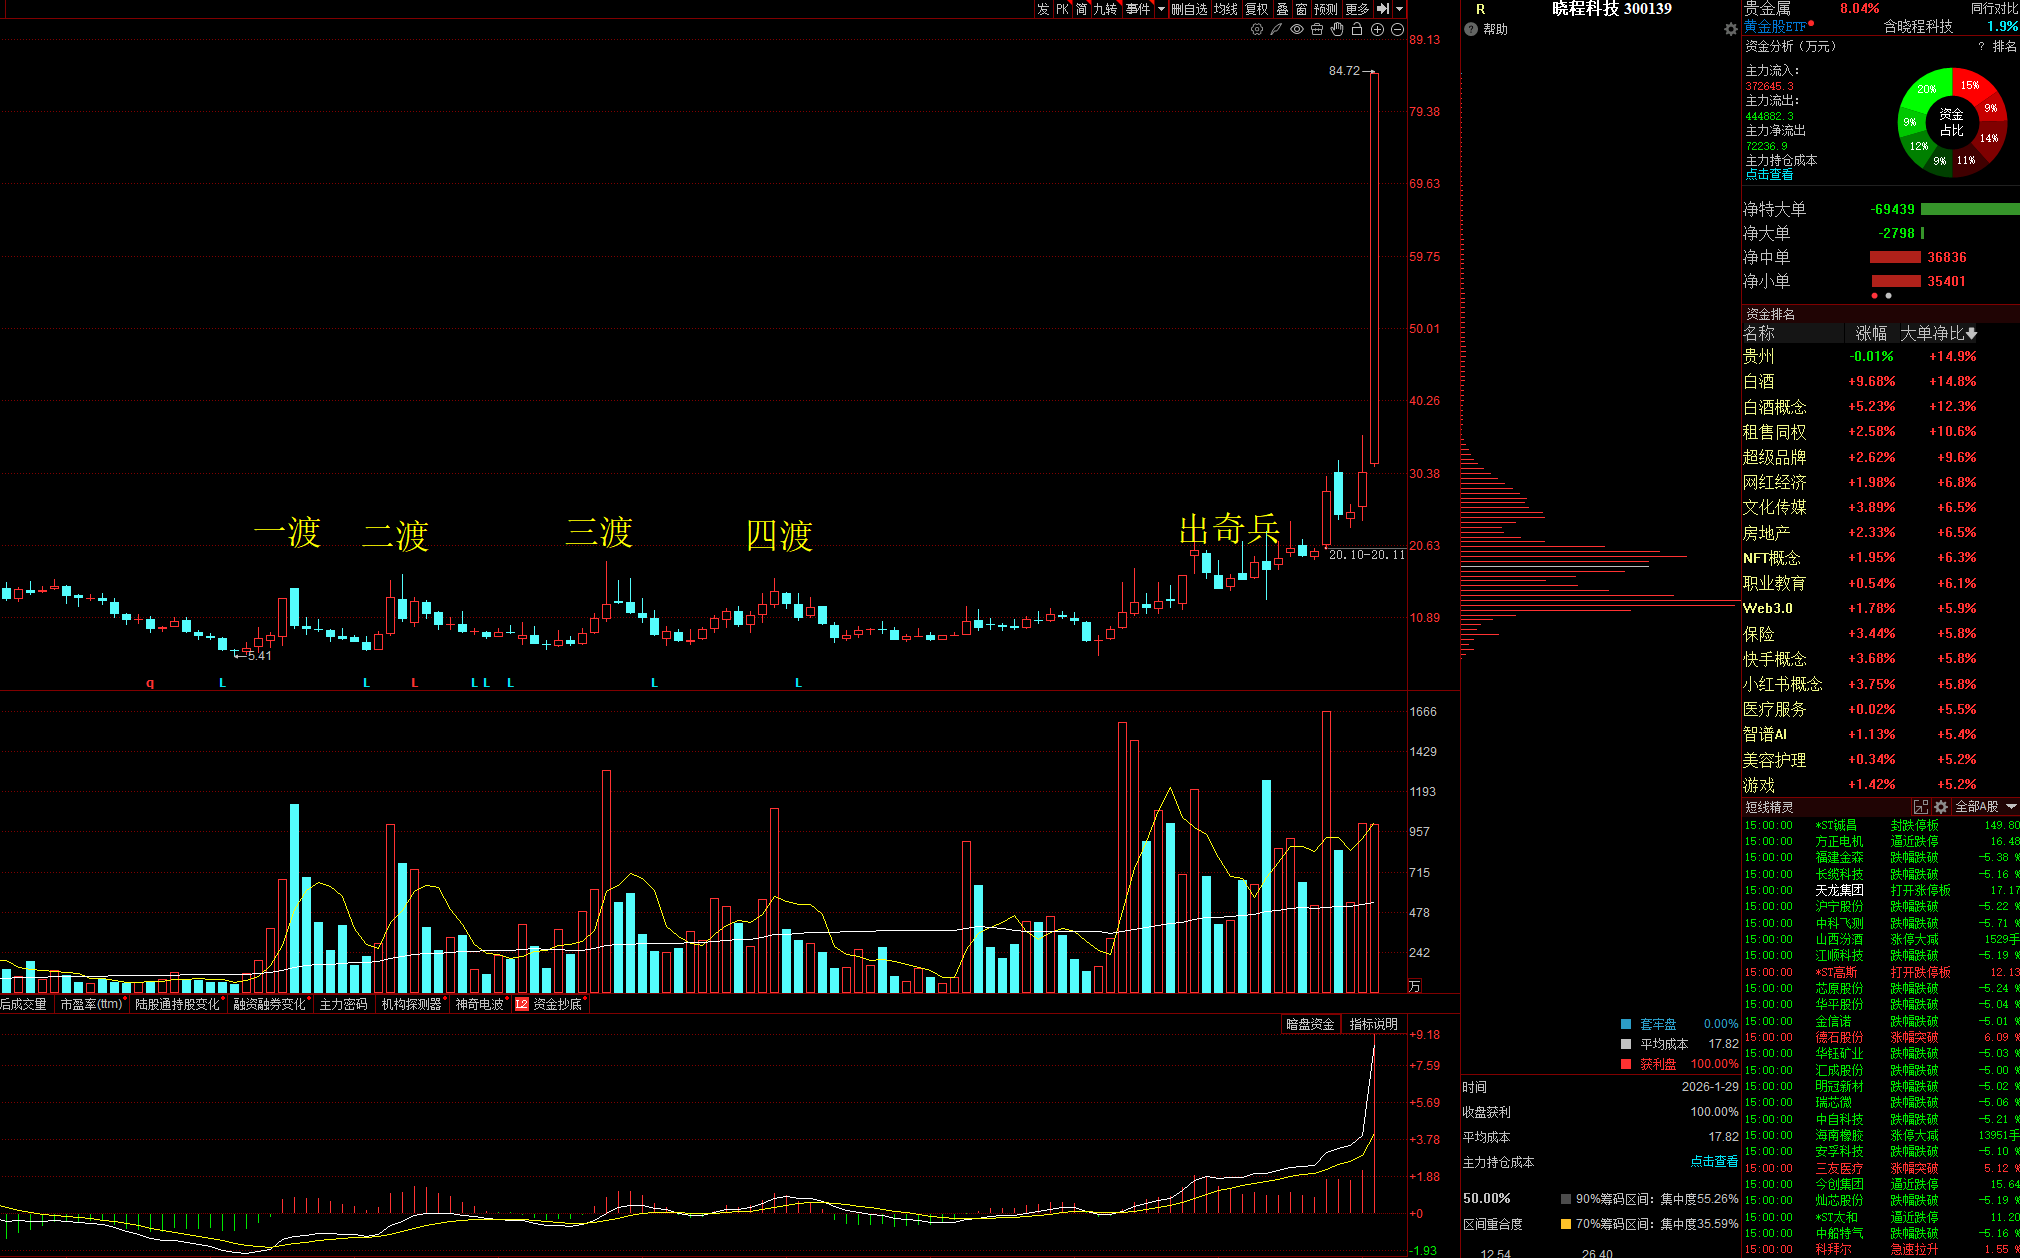Screen dimensions: 2020x1258
Task: Zoom in chart with plus icon
Action: pyautogui.click(x=1377, y=30)
